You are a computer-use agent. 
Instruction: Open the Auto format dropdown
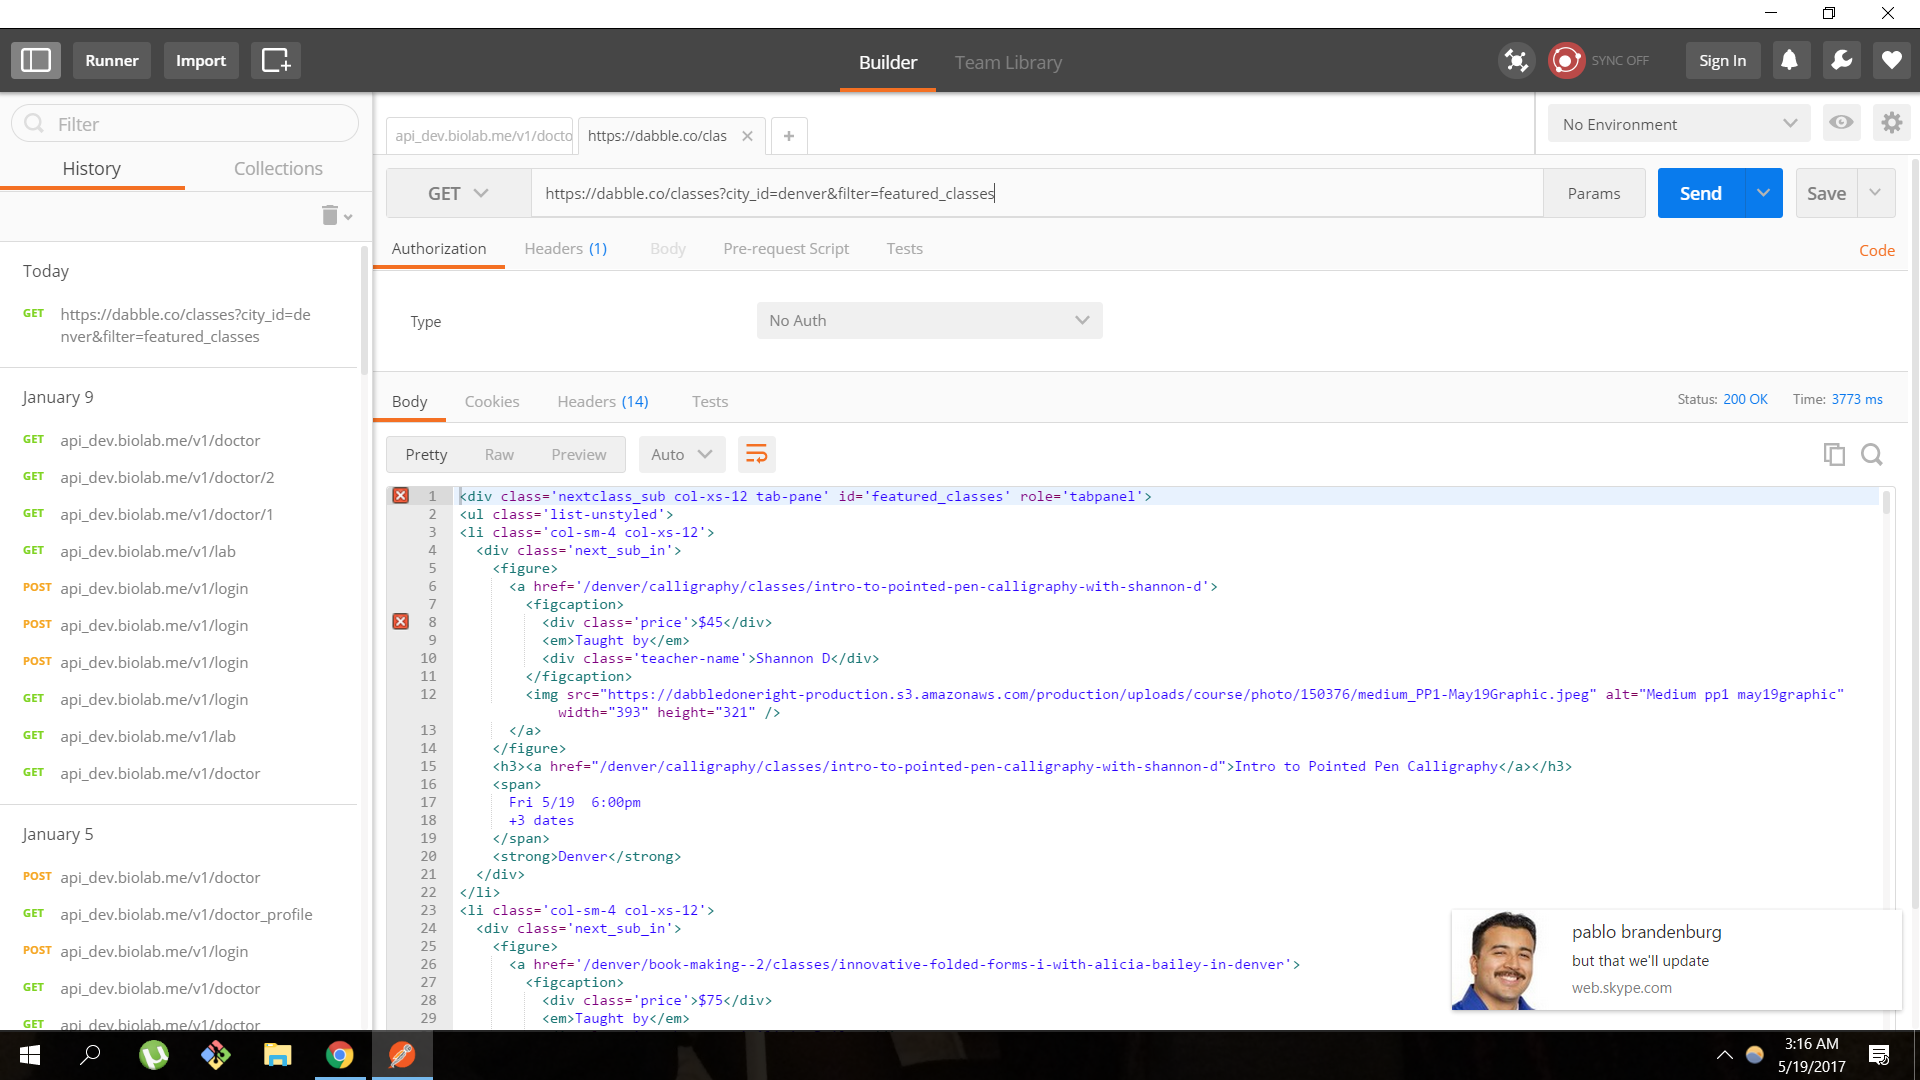coord(681,455)
